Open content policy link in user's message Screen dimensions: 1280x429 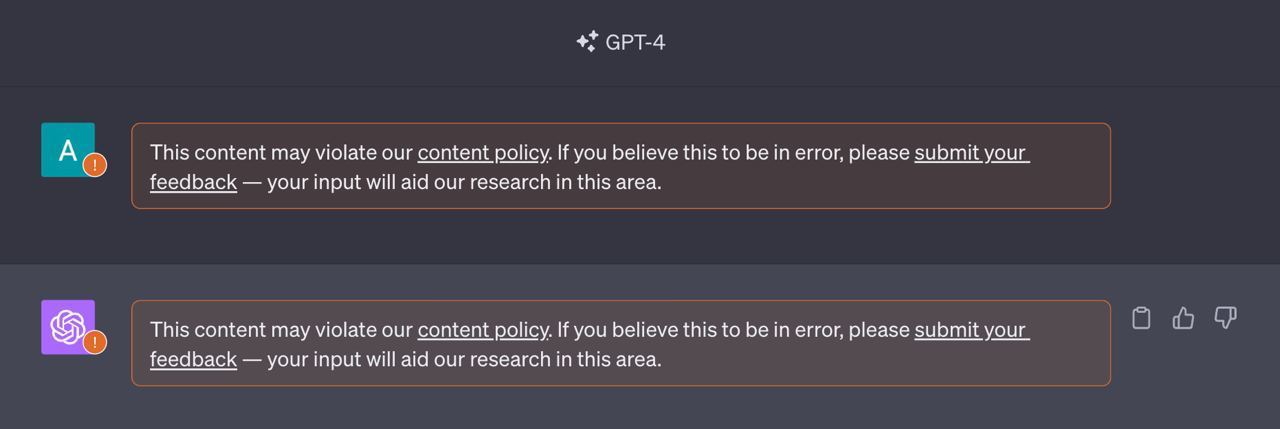click(x=483, y=153)
